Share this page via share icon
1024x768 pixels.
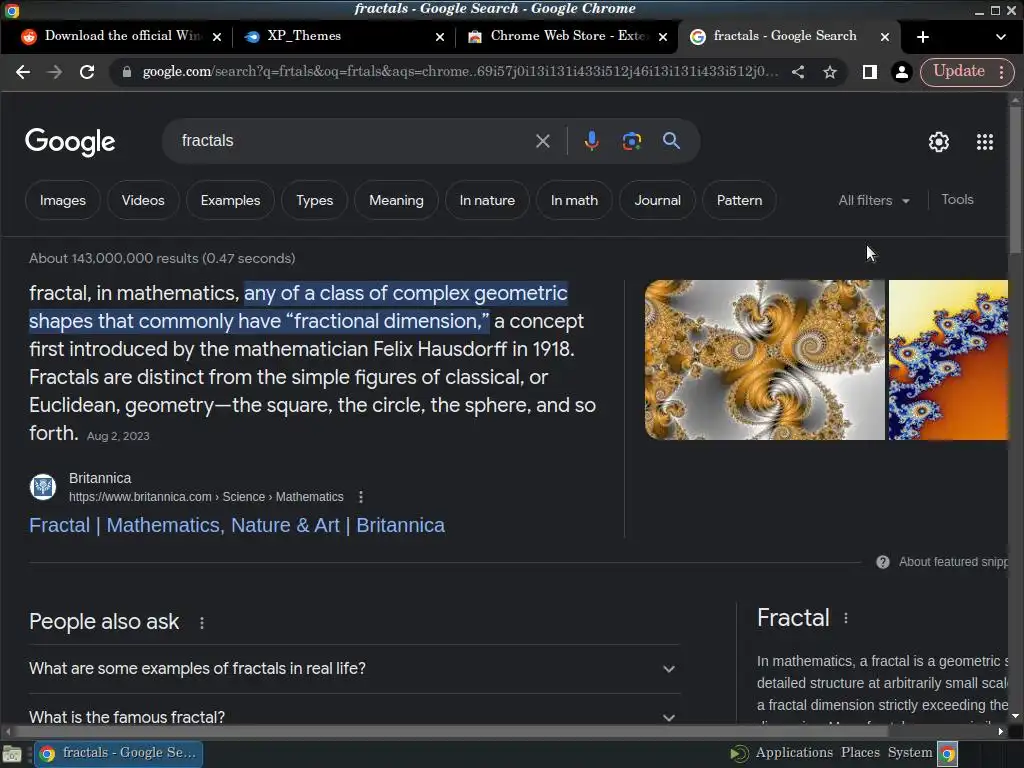pos(797,72)
